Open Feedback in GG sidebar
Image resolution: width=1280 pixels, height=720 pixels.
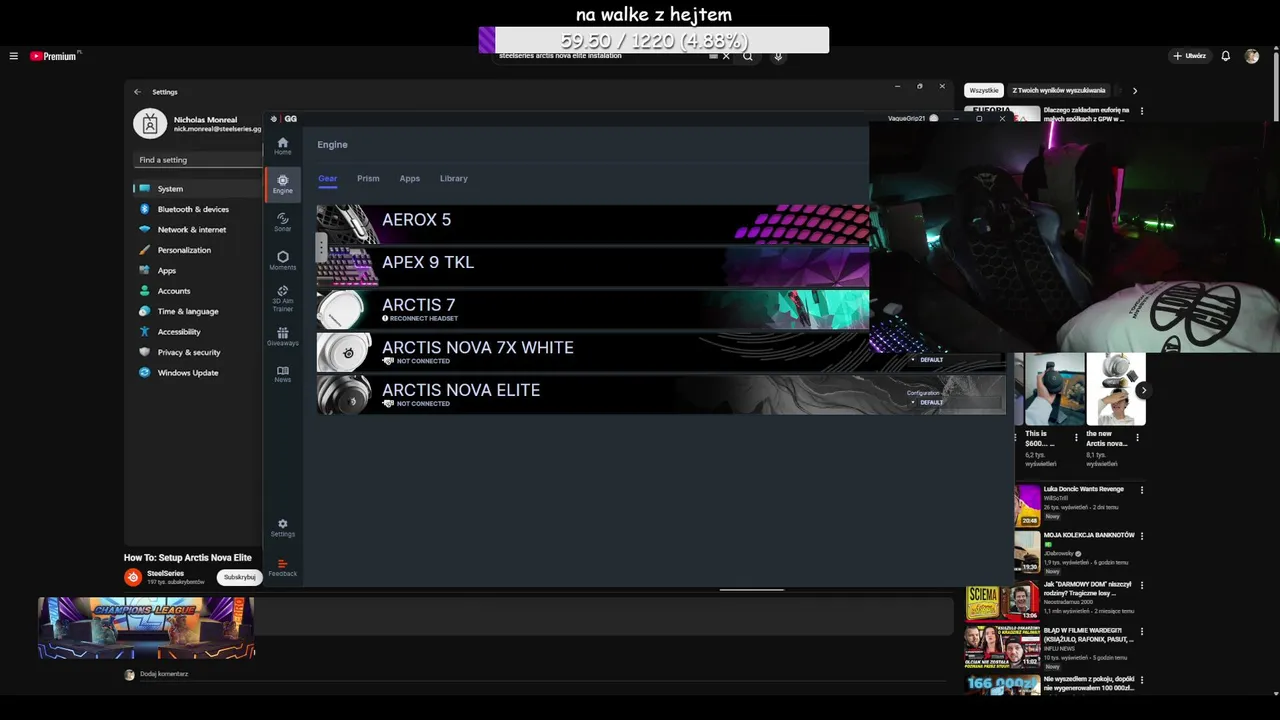283,567
